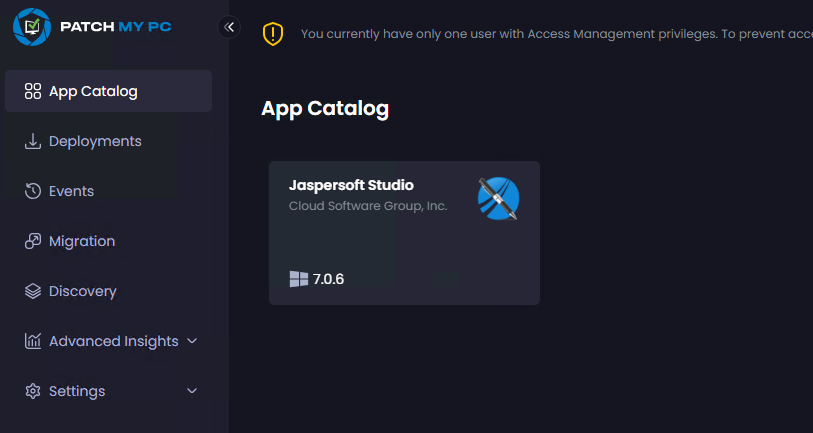813x433 pixels.
Task: Expand the Settings chevron
Action: coord(192,391)
